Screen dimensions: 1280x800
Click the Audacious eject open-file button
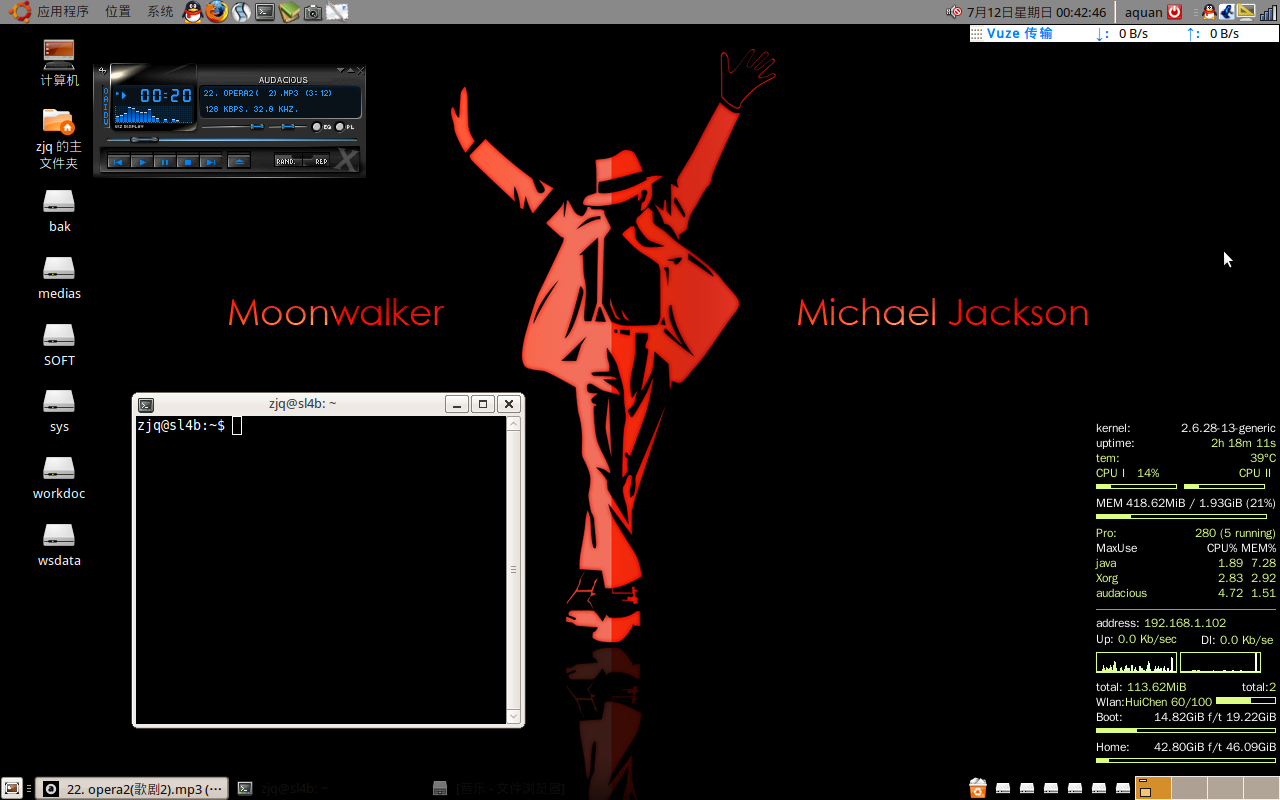pyautogui.click(x=239, y=163)
